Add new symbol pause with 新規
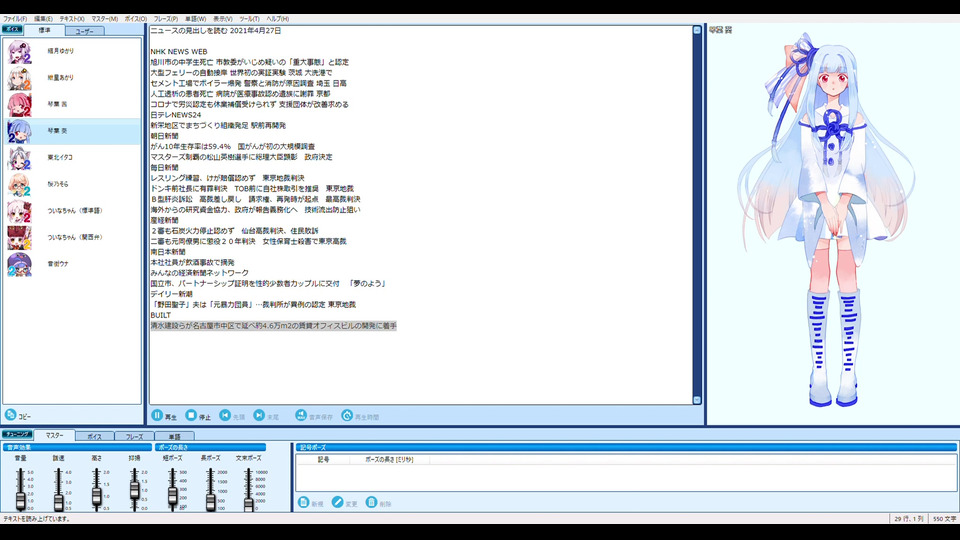The height and width of the screenshot is (540, 960). 304,503
